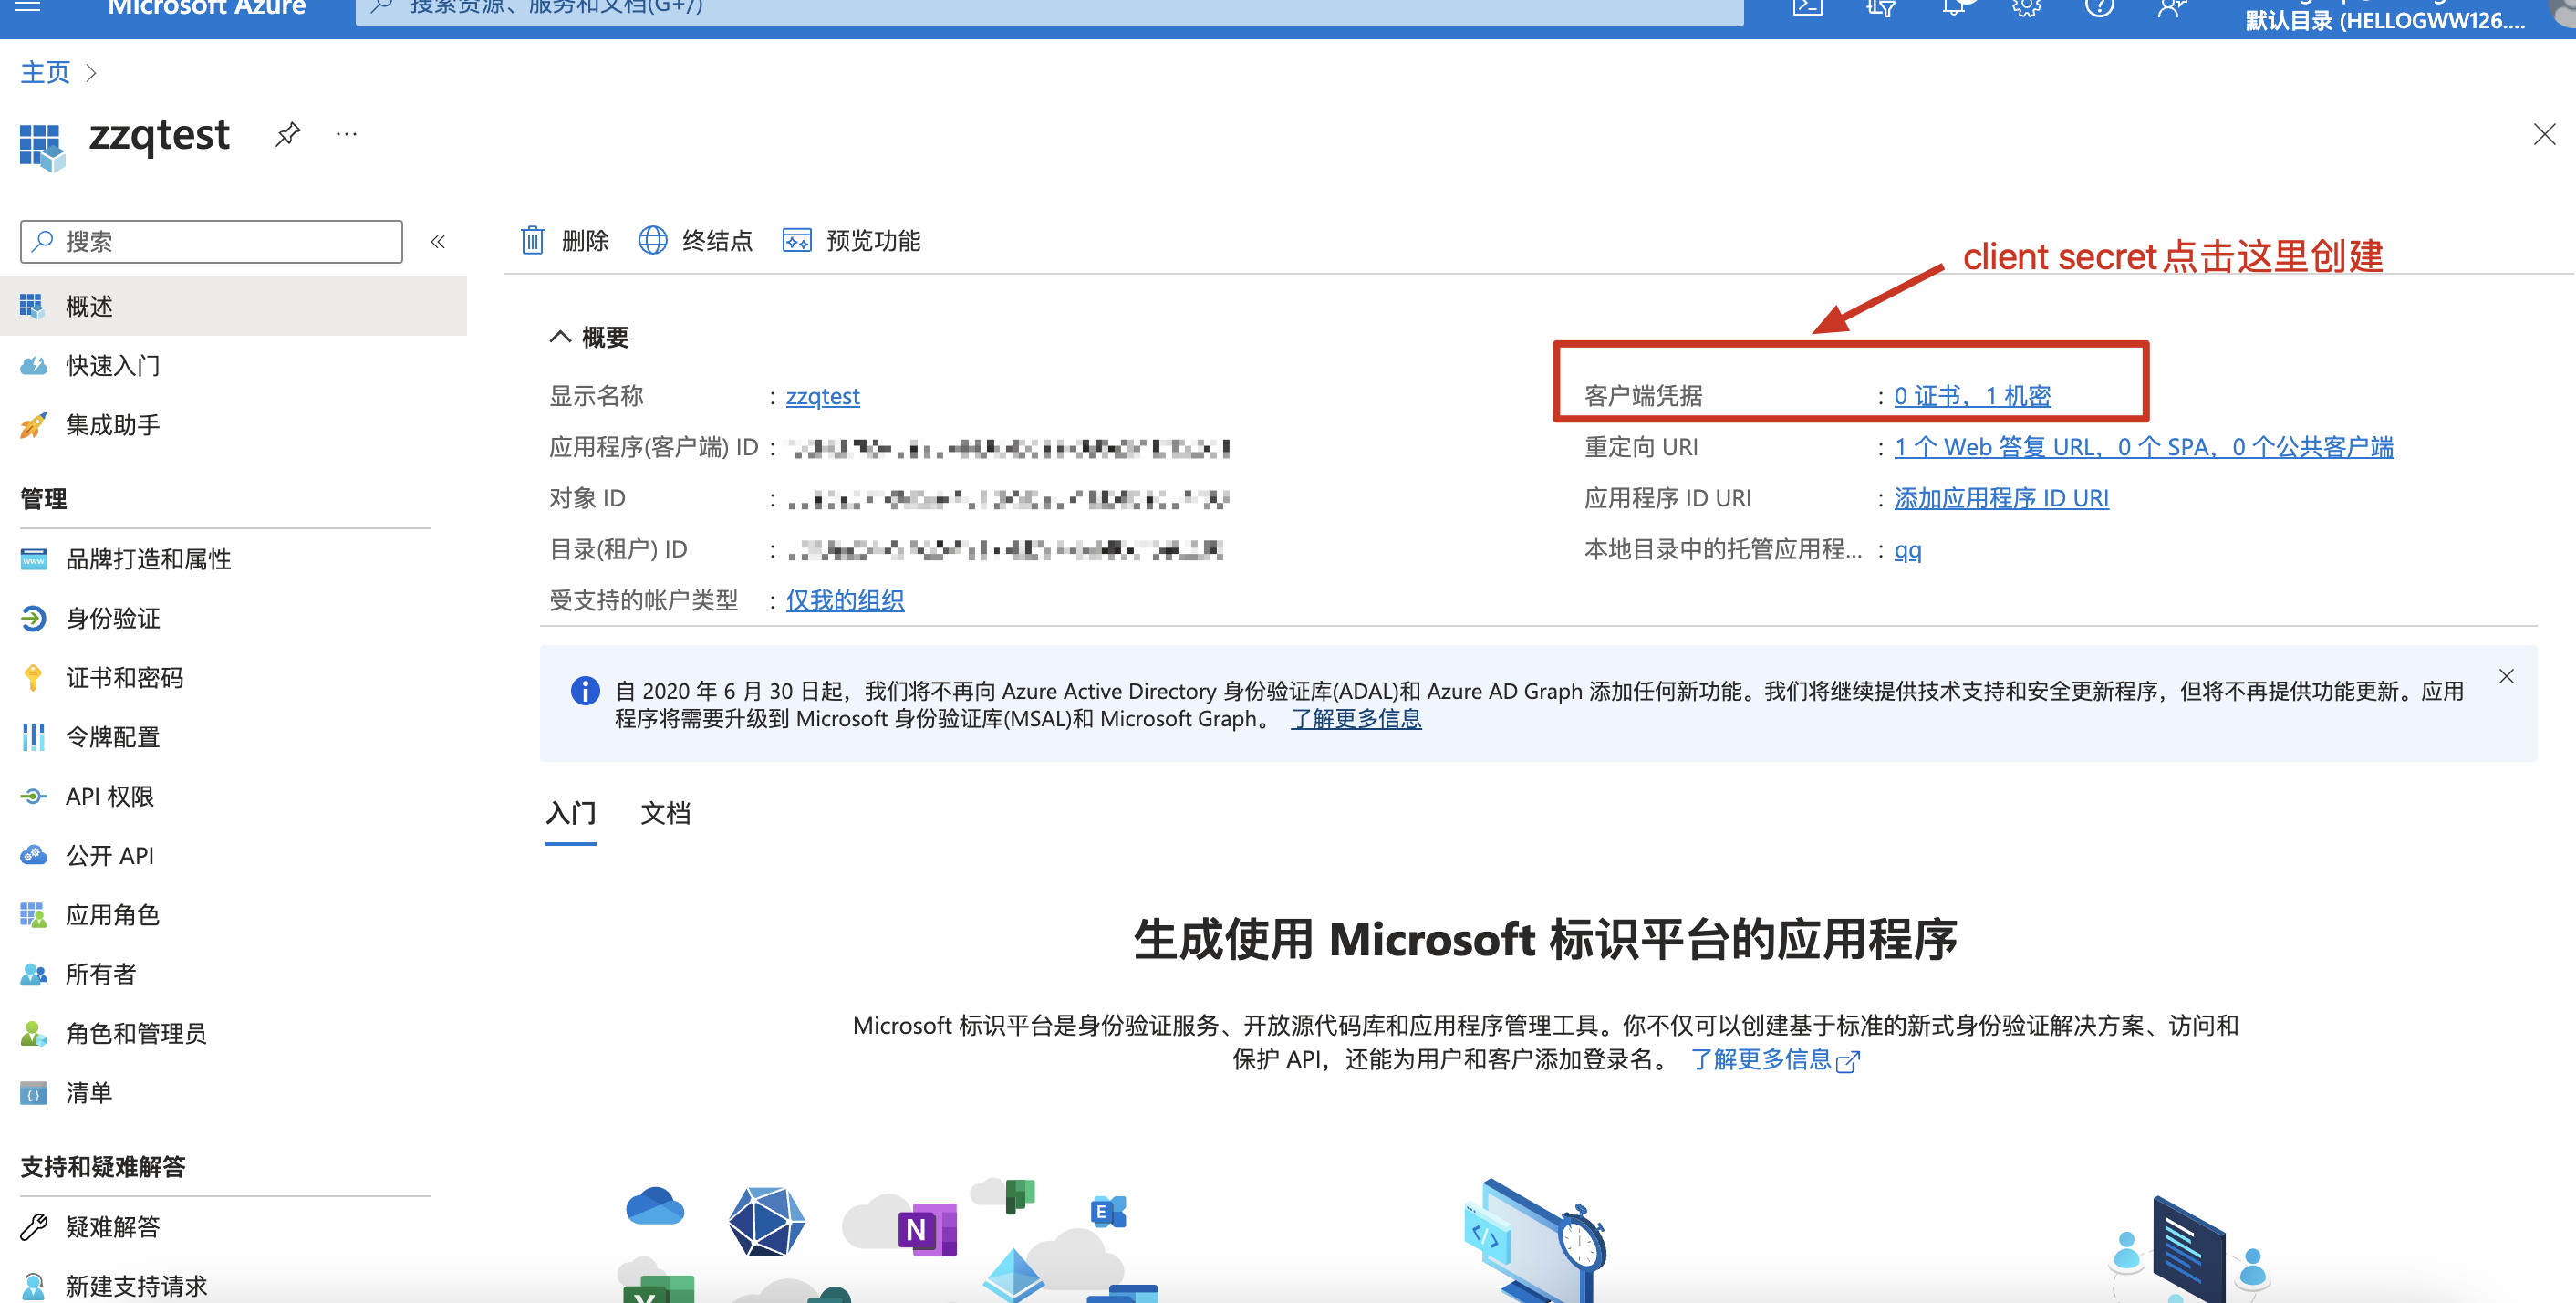The height and width of the screenshot is (1303, 2576).
Task: Click the zzqtest app registration icon by the title
Action: (x=41, y=147)
